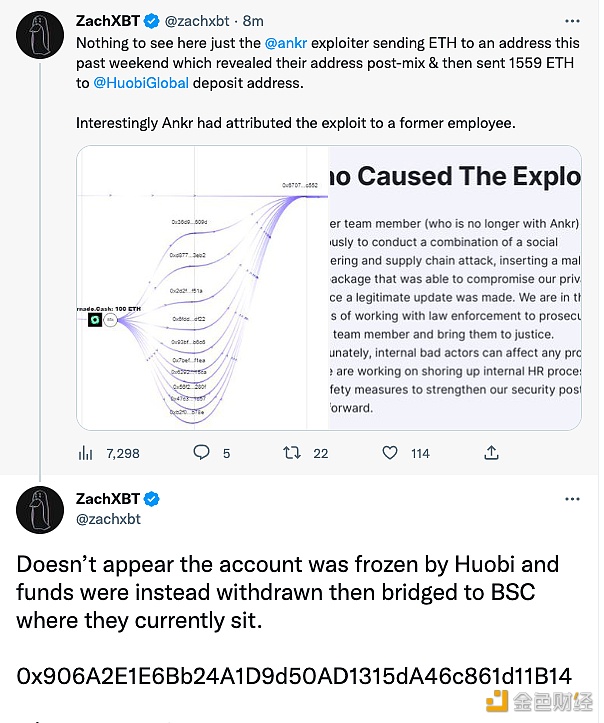Viewport: 604px width, 723px height.
Task: Click the Tornado Cash node icon in graph
Action: click(x=94, y=321)
